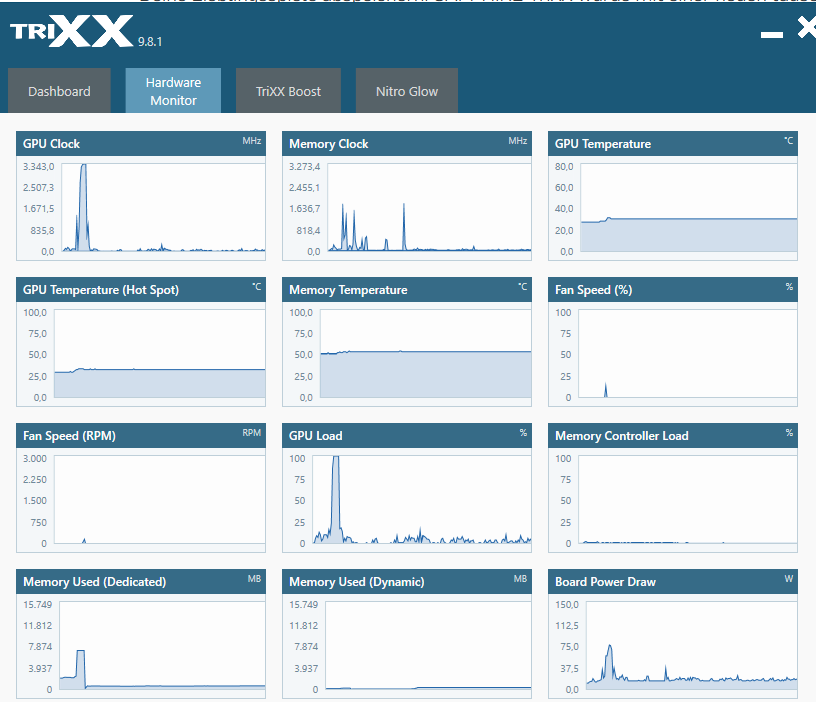Screen dimensions: 816x702
Task: Click the Memory Clock graph
Action: click(429, 208)
